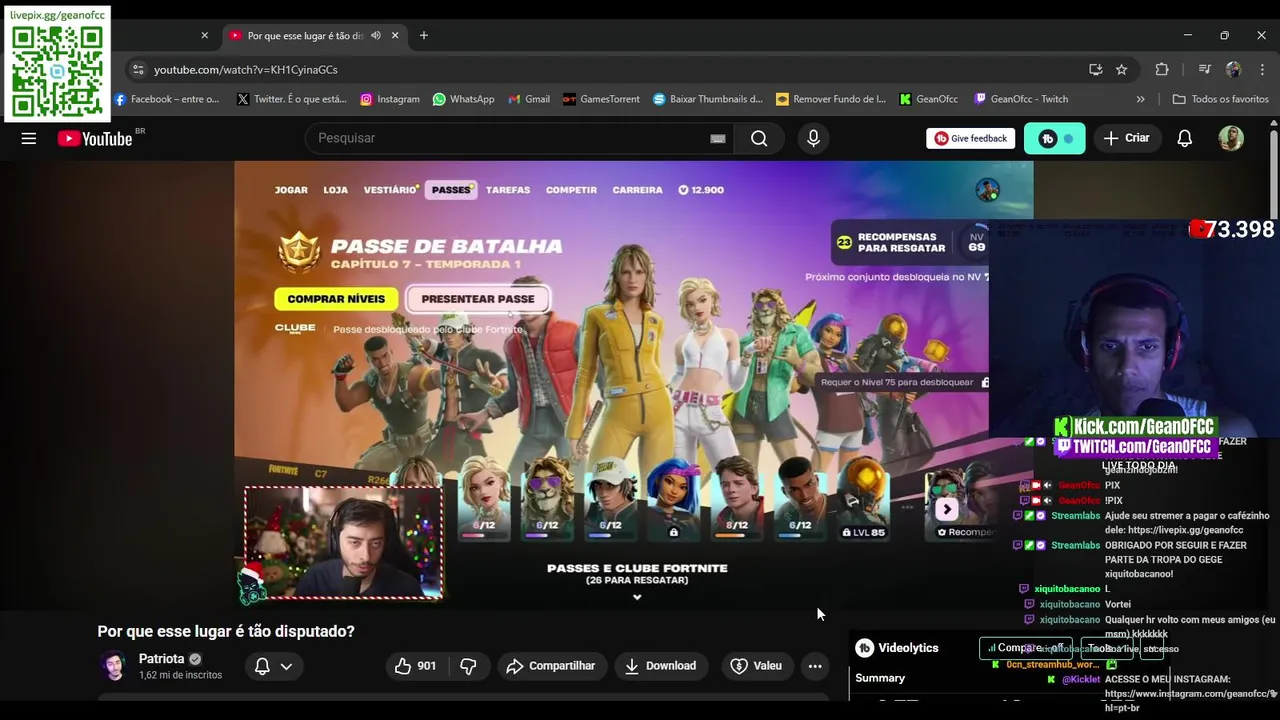Screen dimensions: 1280x720
Task: Open the Patriota channel name link
Action: (x=161, y=659)
